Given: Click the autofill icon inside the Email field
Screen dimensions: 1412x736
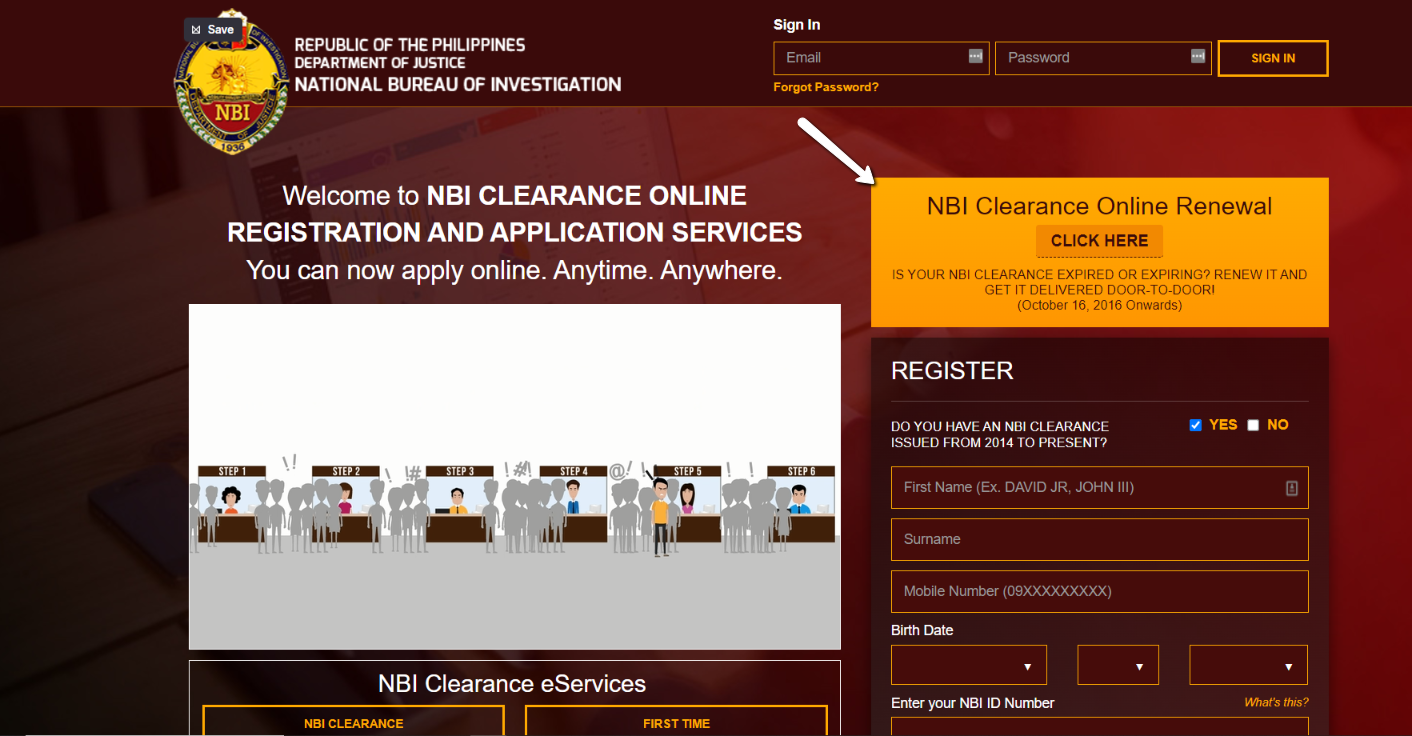Looking at the screenshot, I should tap(973, 58).
